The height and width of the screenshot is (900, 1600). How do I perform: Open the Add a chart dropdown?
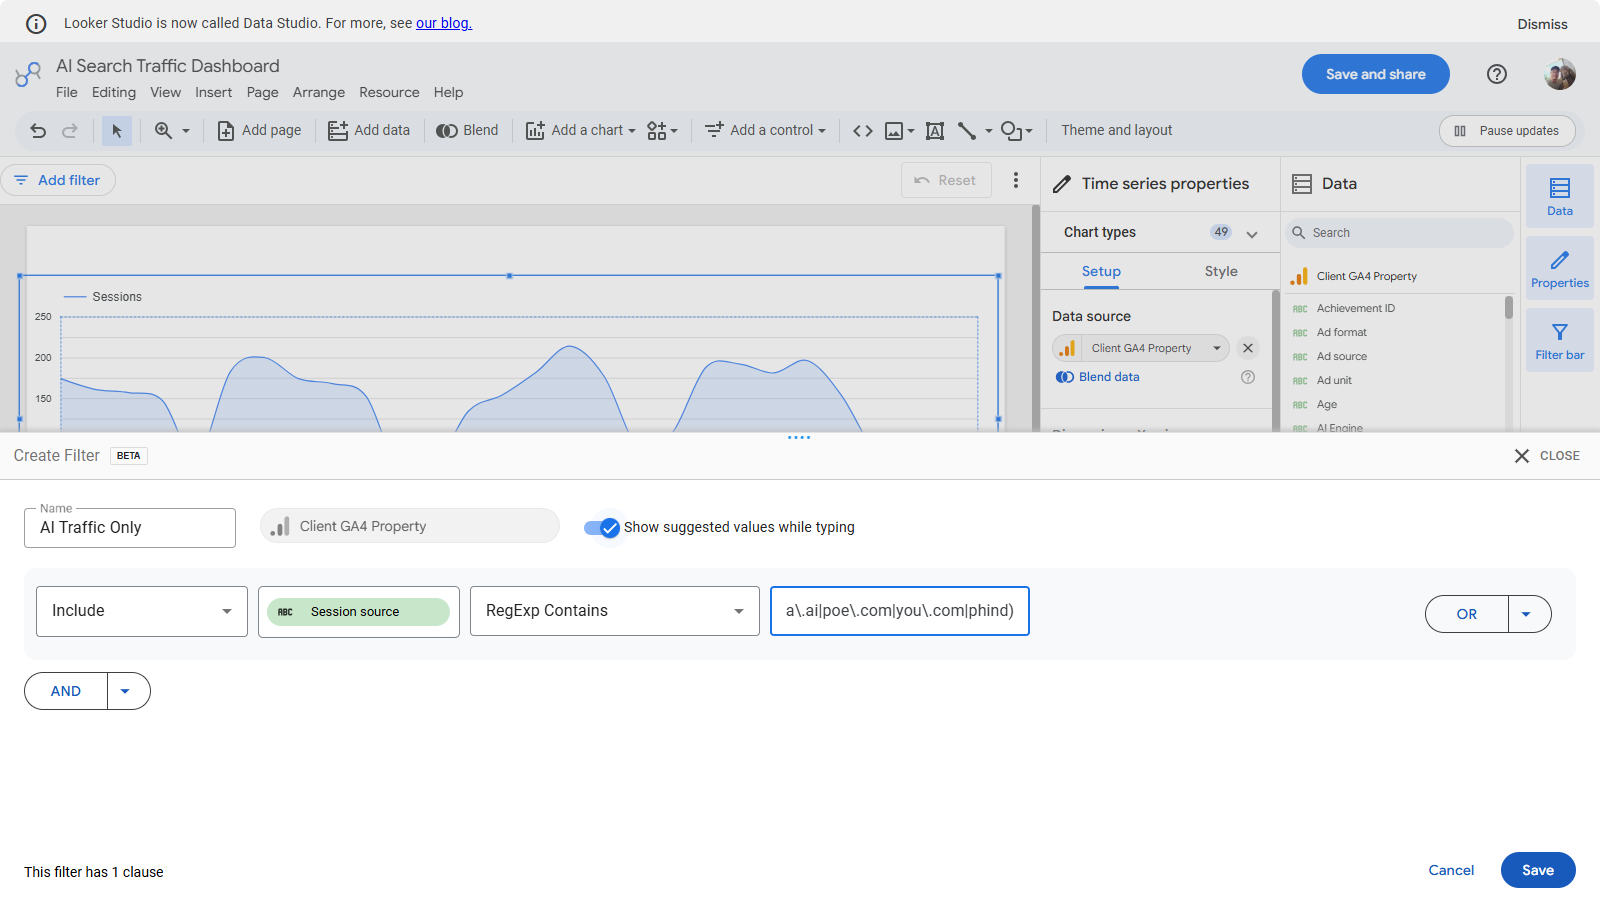[581, 130]
